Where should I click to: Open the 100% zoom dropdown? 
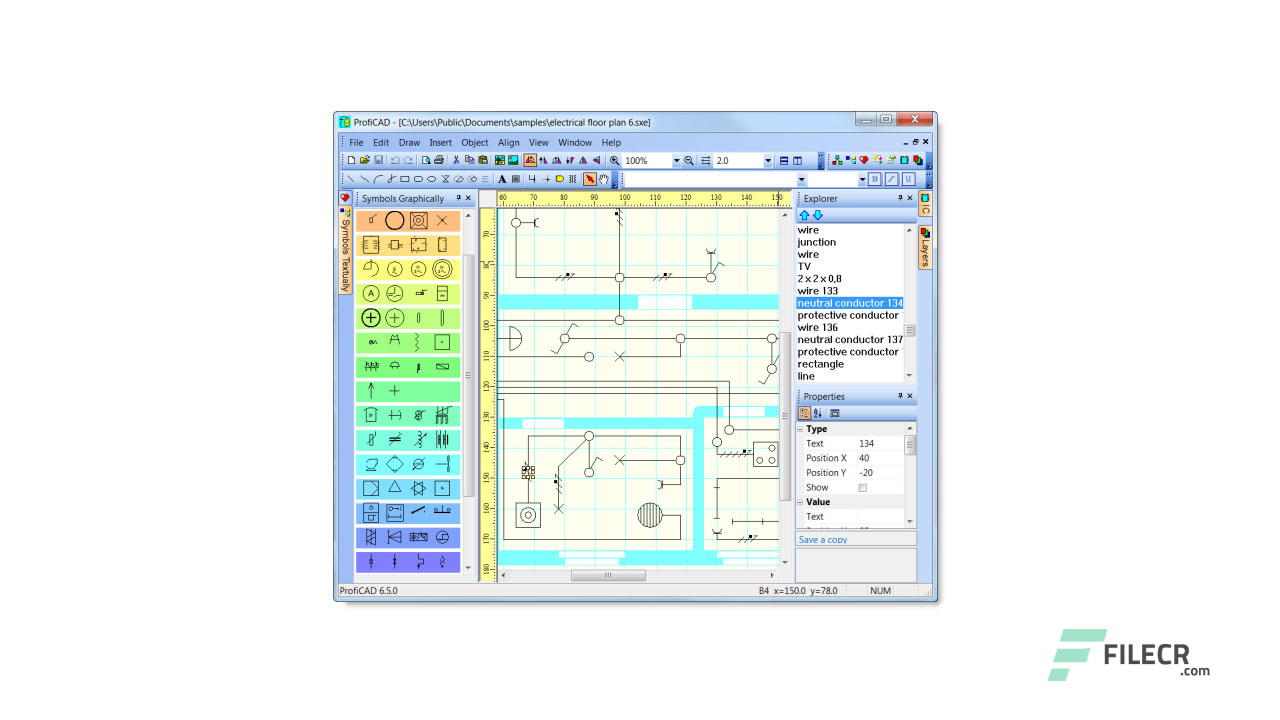676,160
